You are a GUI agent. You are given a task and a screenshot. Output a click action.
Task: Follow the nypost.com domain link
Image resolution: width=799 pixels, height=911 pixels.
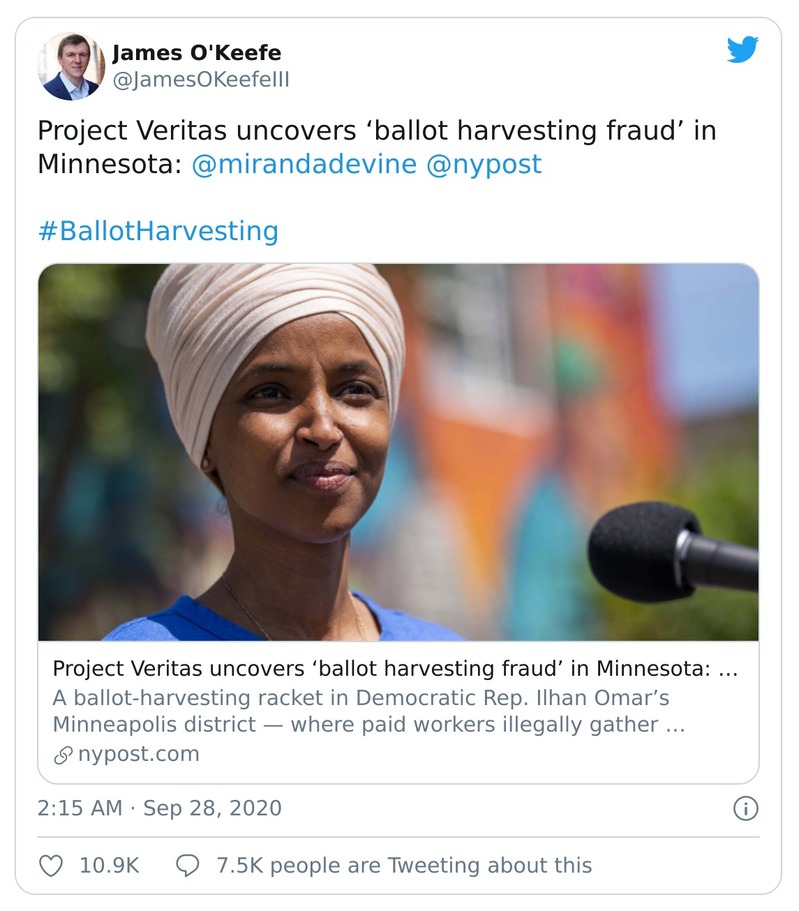(138, 754)
